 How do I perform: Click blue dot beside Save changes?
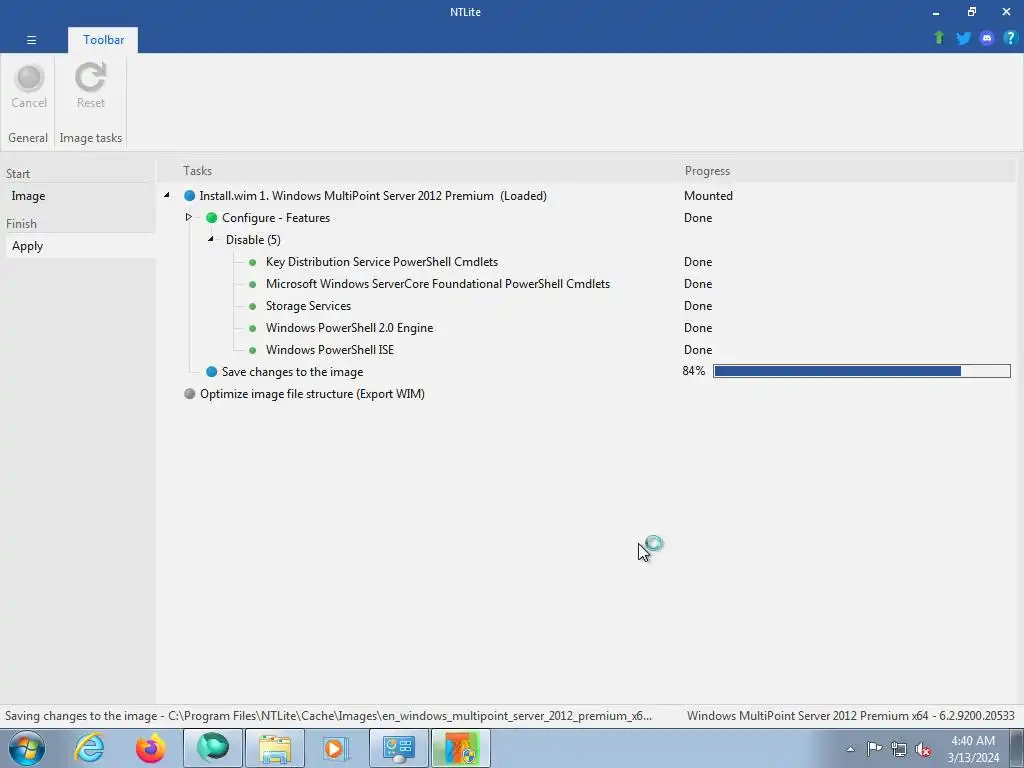coord(212,372)
